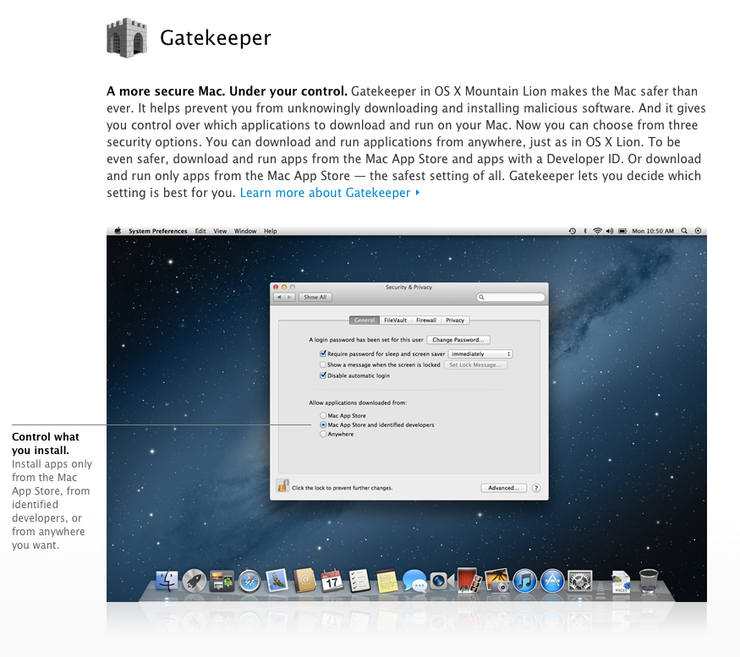740x657 pixels.
Task: Click the Bluetooth menu bar icon
Action: pos(585,231)
